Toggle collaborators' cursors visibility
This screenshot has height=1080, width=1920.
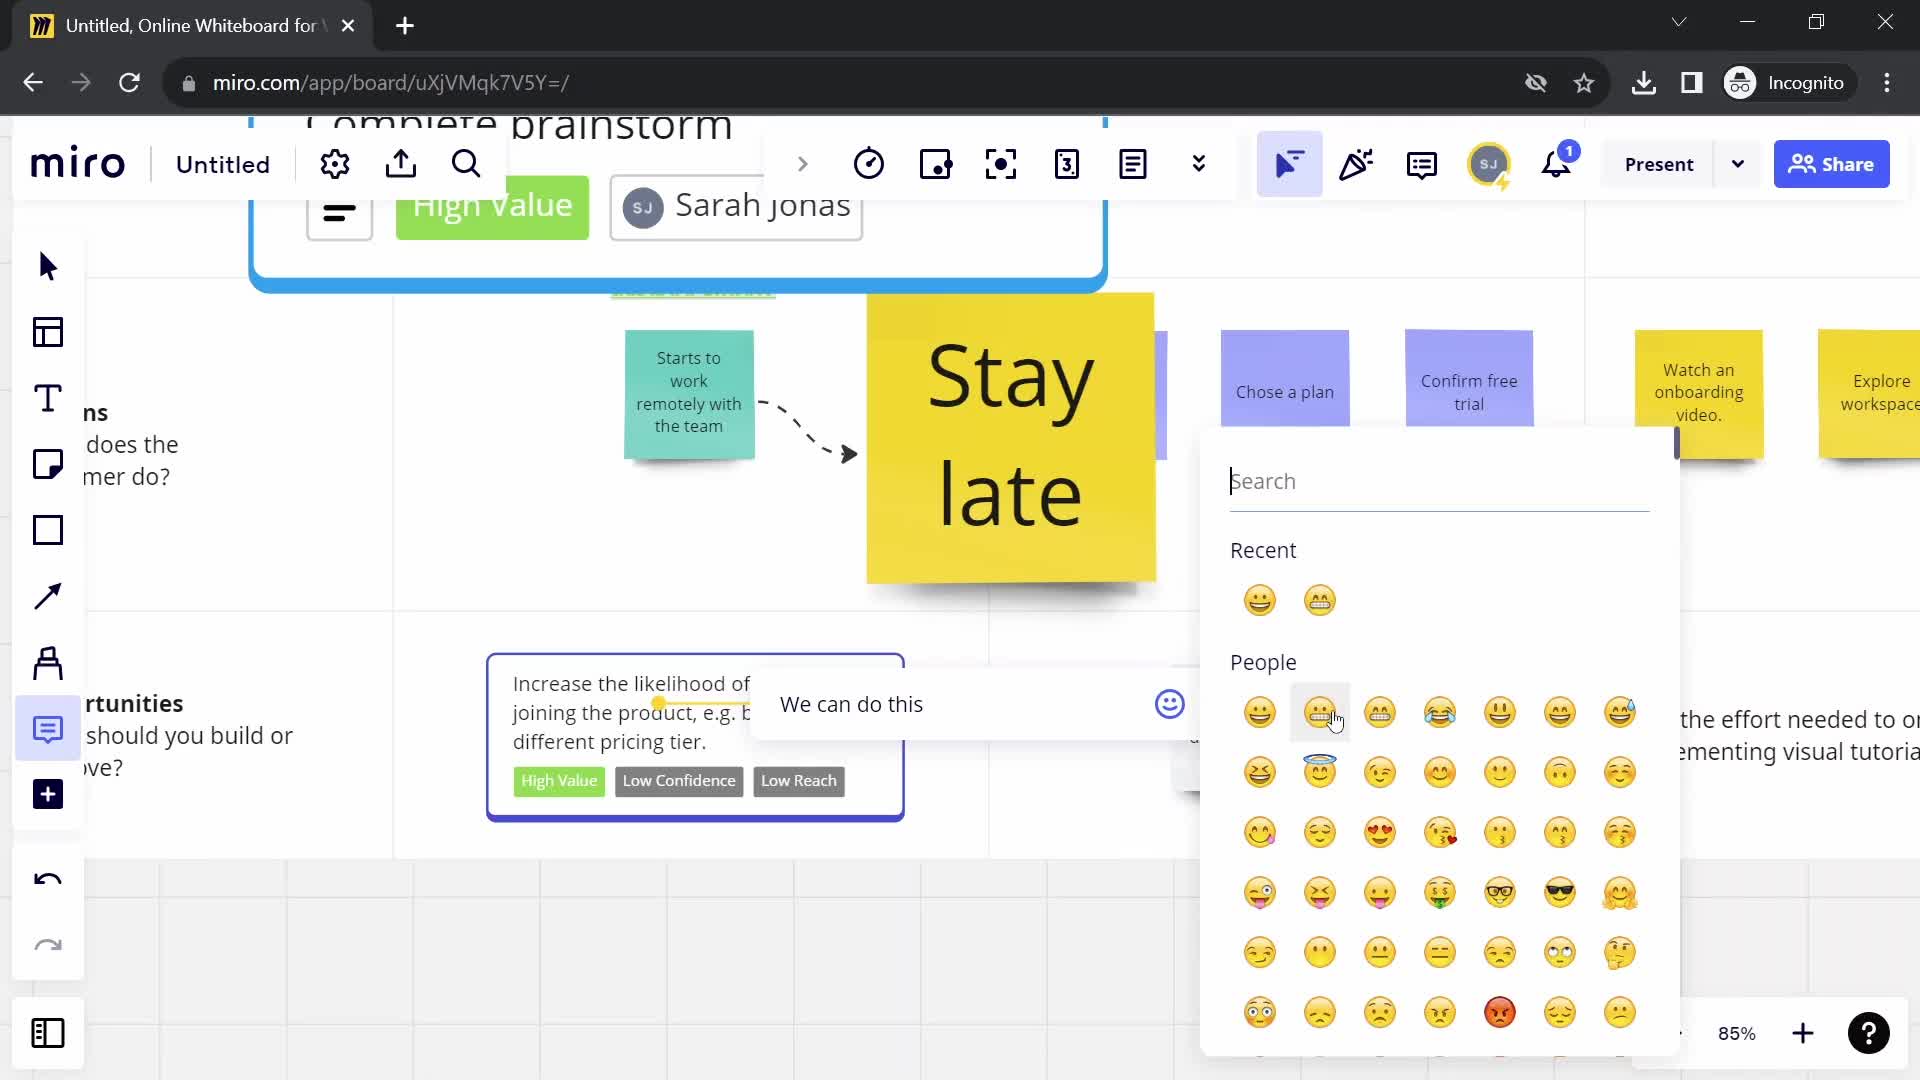pyautogui.click(x=1289, y=164)
